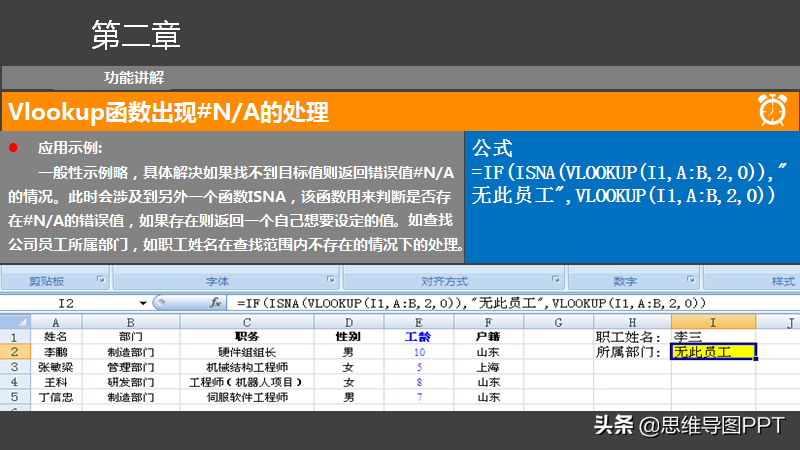Click cell containing 丁信忠
Screen dimensions: 800x450
tap(56, 397)
